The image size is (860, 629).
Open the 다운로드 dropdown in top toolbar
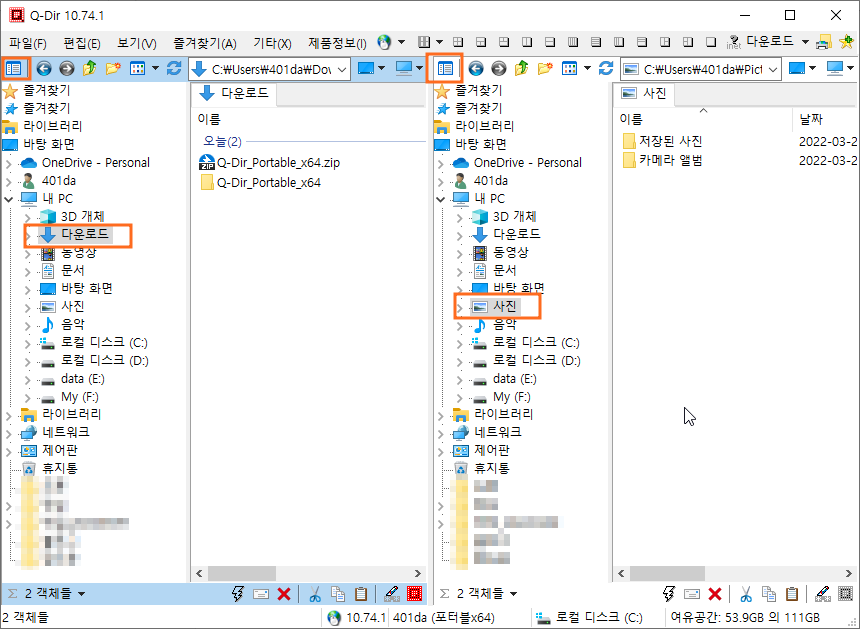pos(805,42)
